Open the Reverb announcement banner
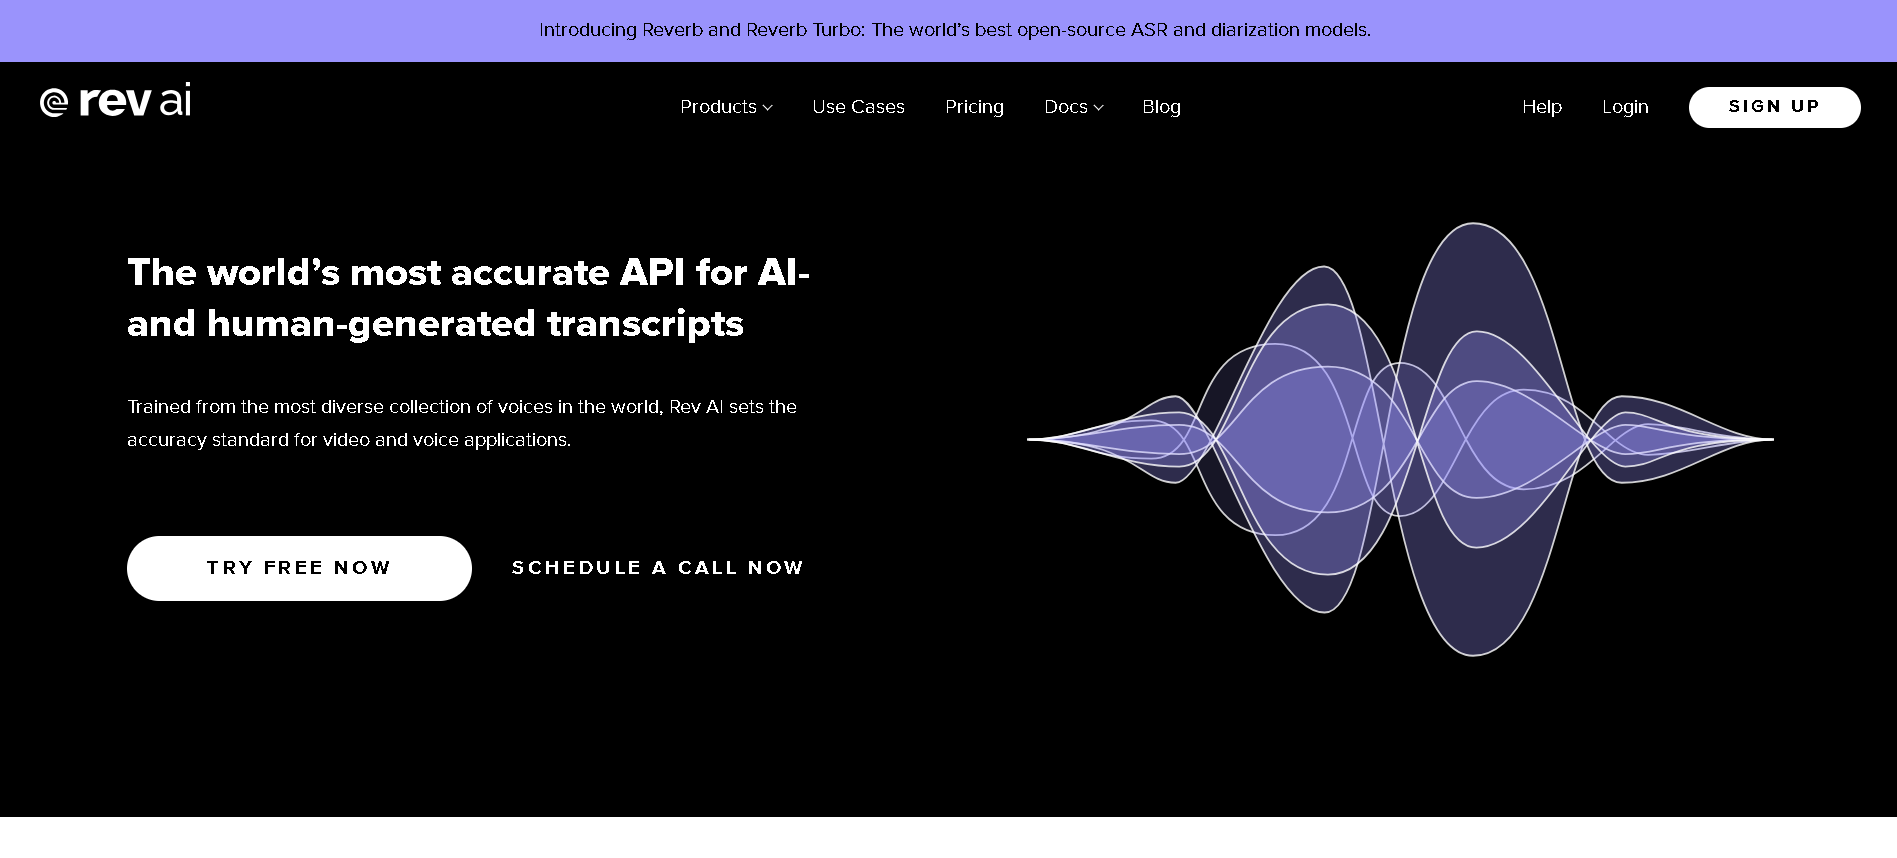The height and width of the screenshot is (858, 1897). point(955,30)
